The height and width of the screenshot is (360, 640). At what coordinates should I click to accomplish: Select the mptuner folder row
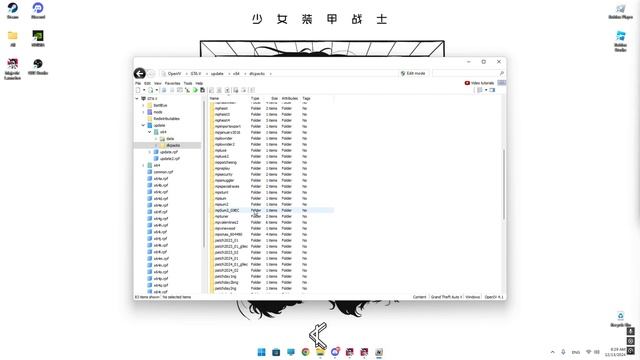[272, 216]
